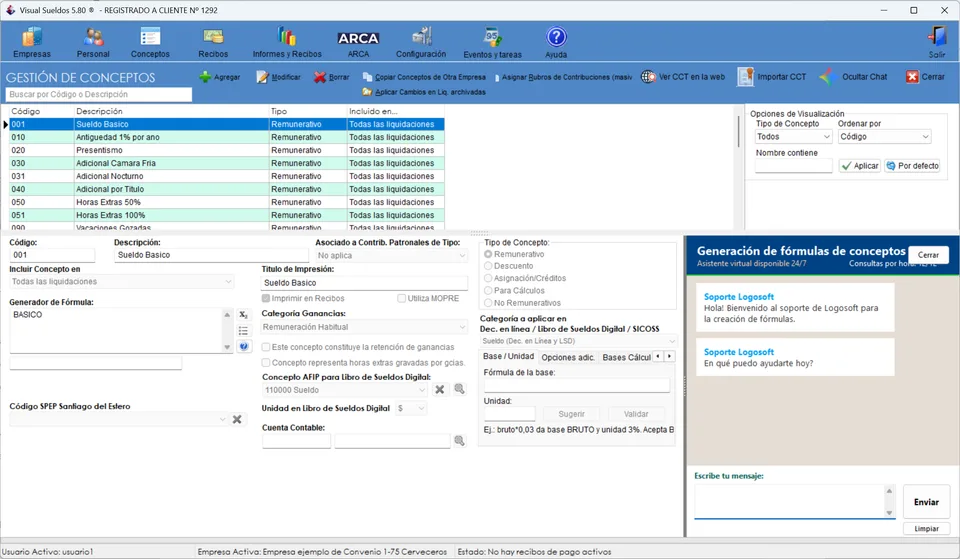Viewport: 960px width, 559px height.
Task: Click the Escribe tu mensaje text box
Action: [x=790, y=501]
